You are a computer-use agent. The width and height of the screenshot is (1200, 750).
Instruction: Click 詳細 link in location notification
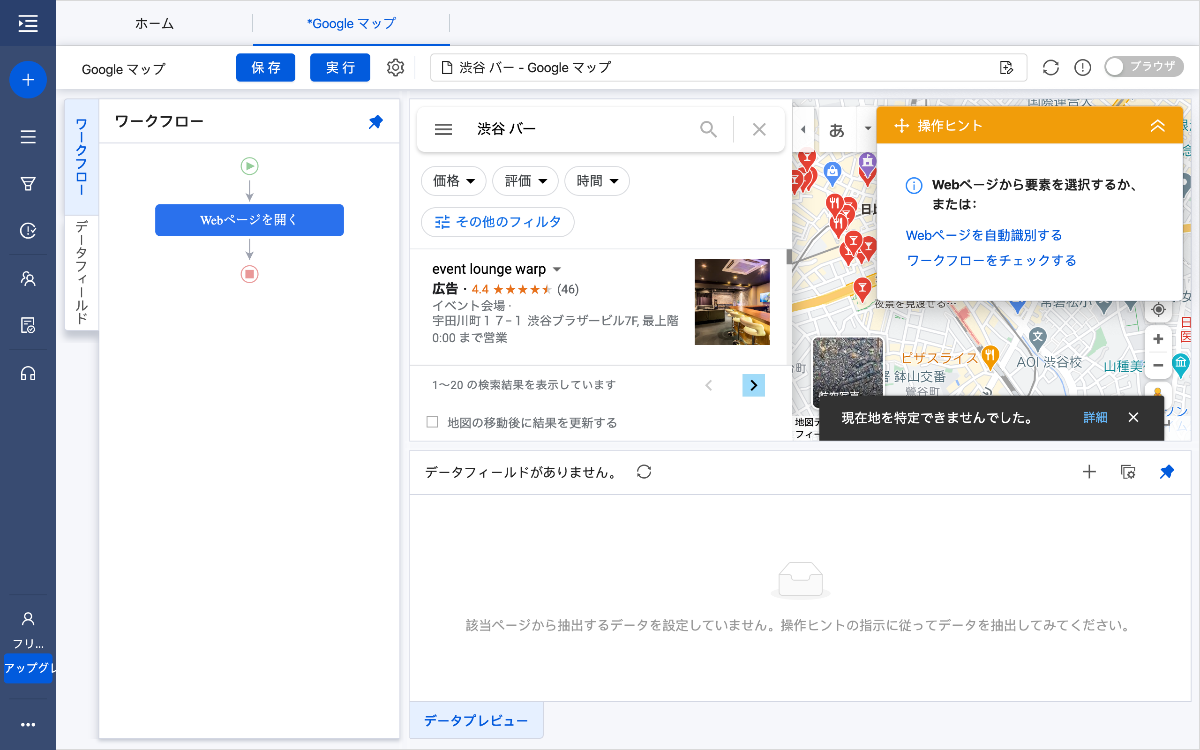click(x=1095, y=417)
